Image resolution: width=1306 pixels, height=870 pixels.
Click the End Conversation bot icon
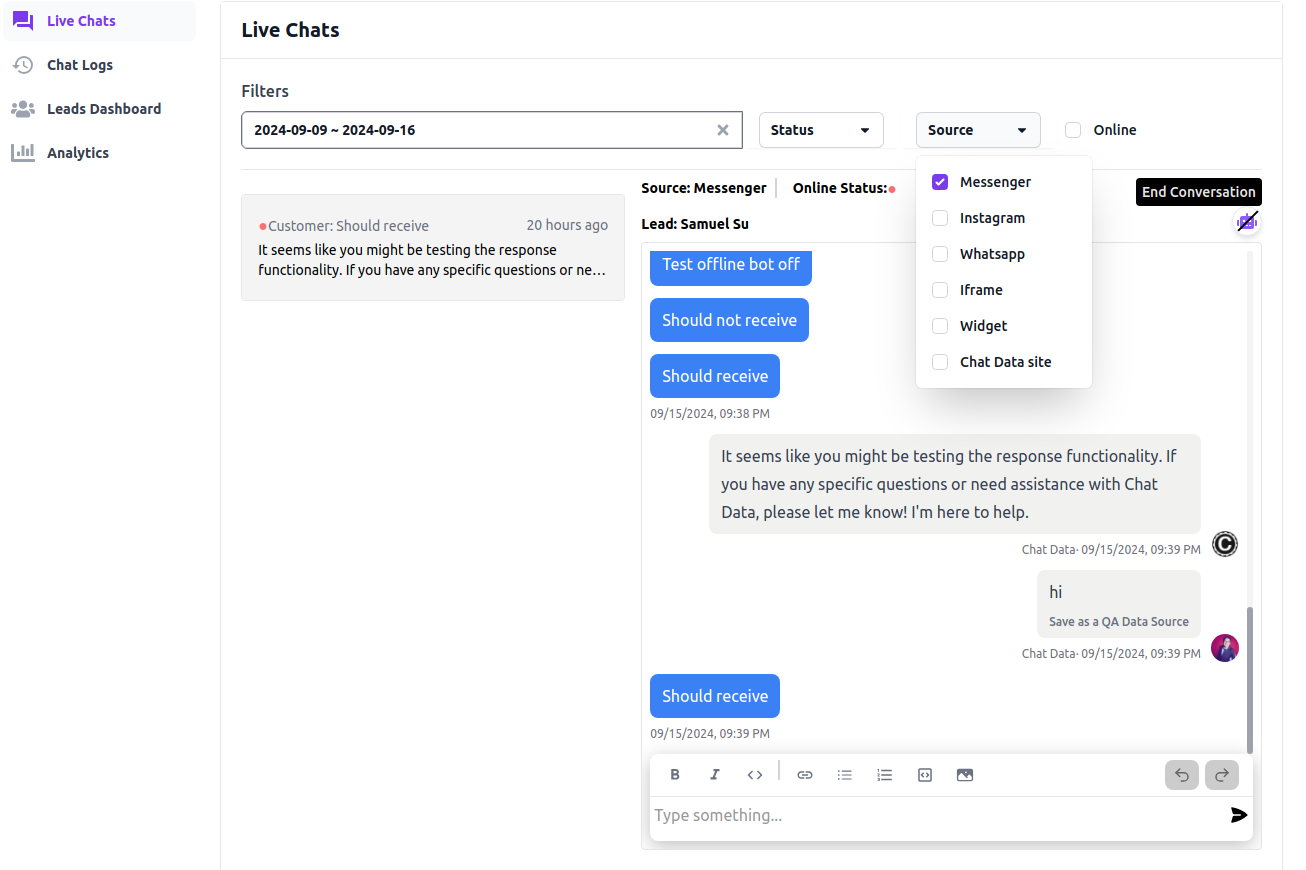pos(1247,222)
